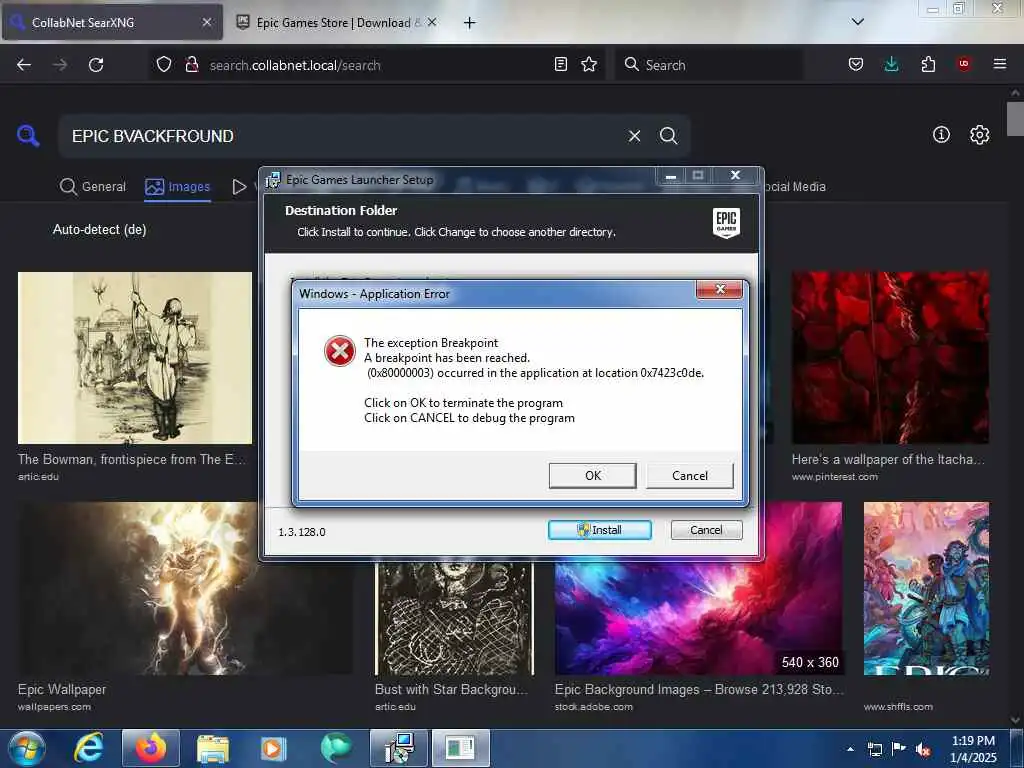Launch Internet Explorer from taskbar
The height and width of the screenshot is (768, 1024).
tap(89, 748)
